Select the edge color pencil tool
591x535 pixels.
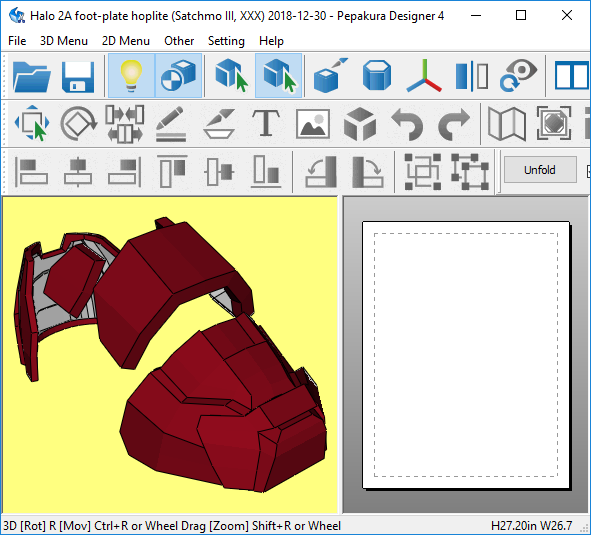[x=171, y=123]
